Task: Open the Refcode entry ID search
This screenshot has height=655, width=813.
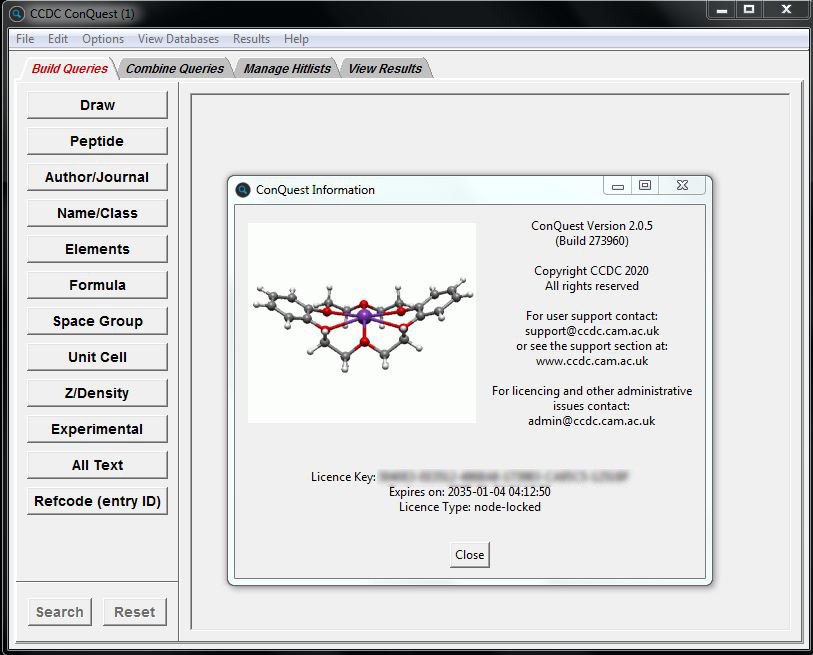Action: pos(97,501)
